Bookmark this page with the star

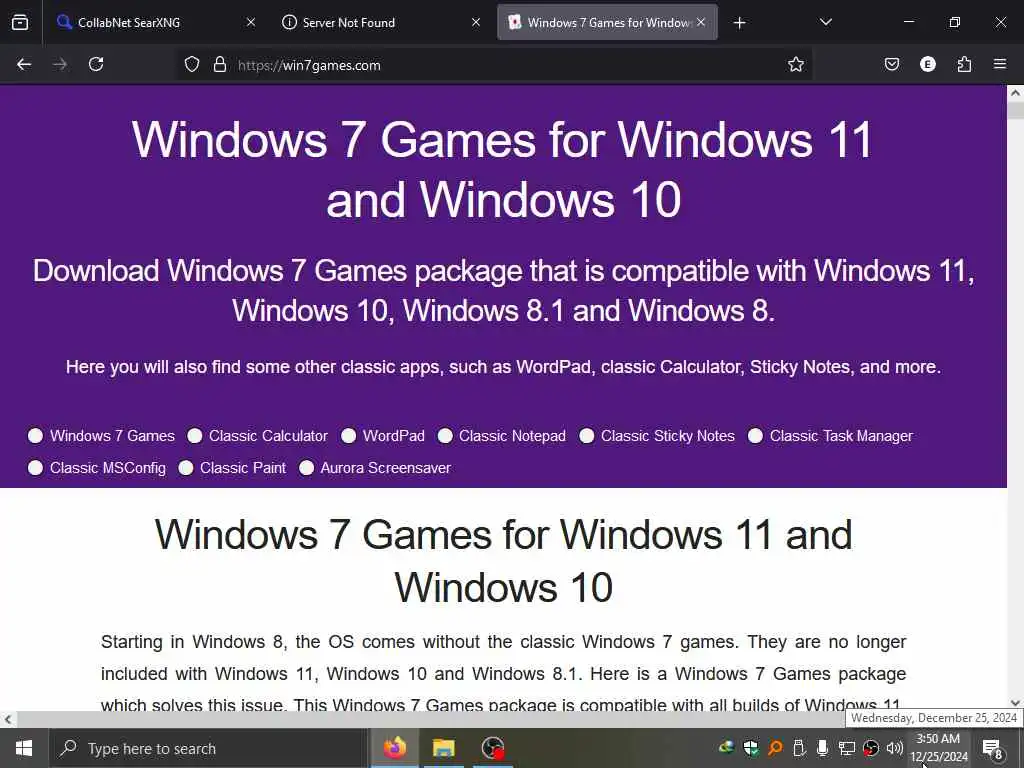point(795,65)
